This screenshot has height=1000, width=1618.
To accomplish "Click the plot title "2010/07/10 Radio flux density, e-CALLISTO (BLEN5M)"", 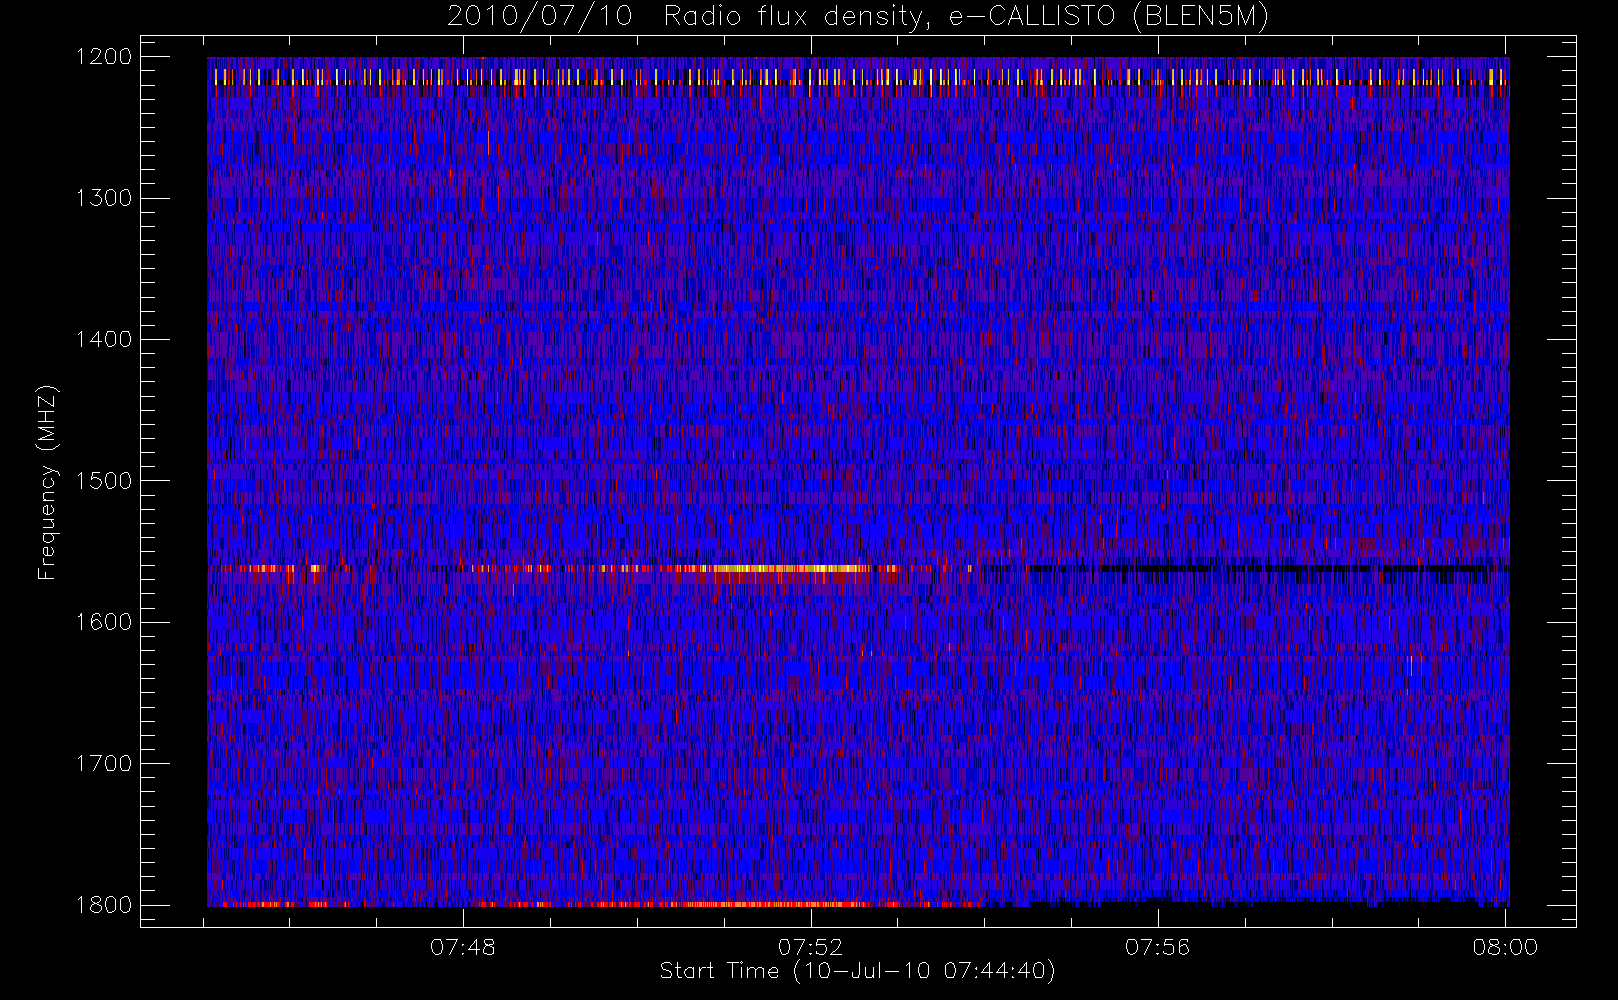I will pyautogui.click(x=858, y=17).
